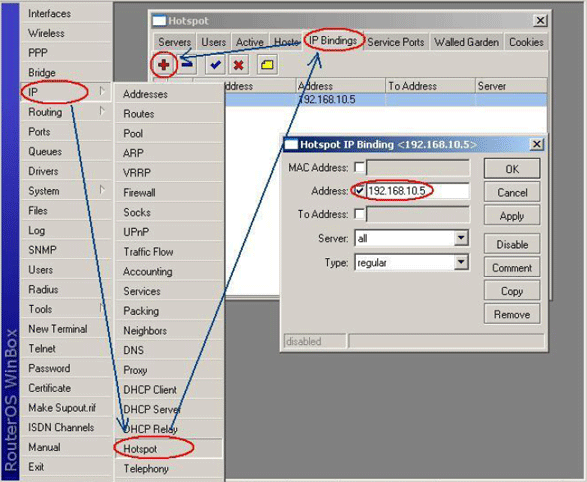Close the Hotspot window
Viewport: 587px width, 482px height.
coord(540,20)
